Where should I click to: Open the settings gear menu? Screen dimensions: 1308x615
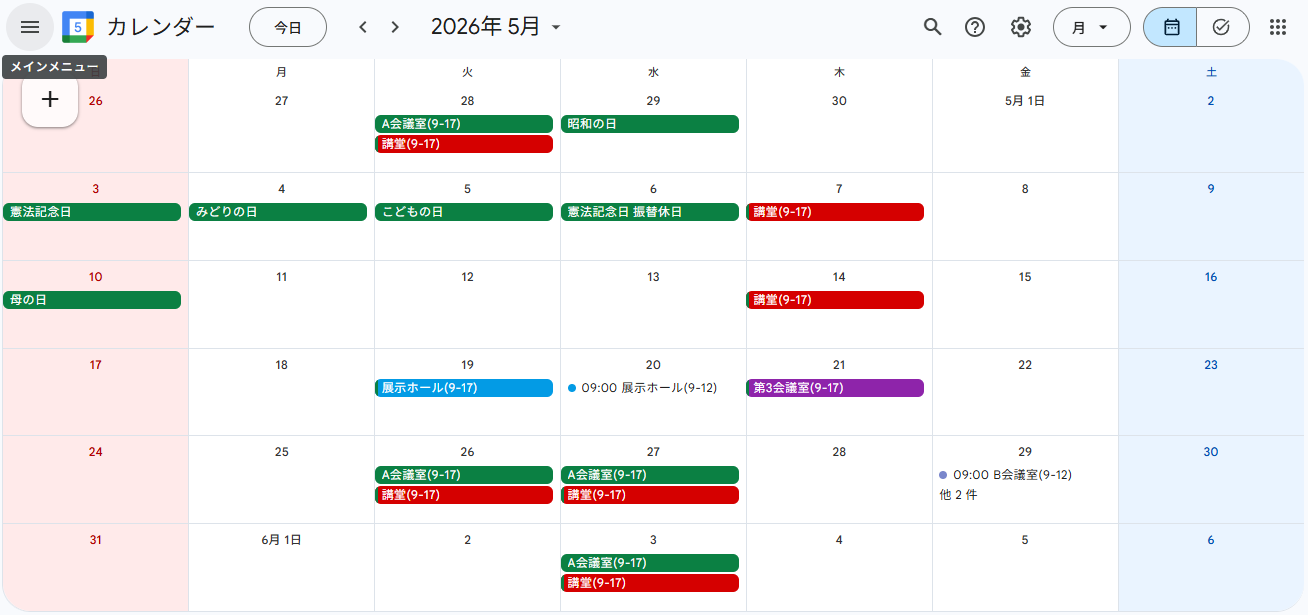(x=1020, y=27)
